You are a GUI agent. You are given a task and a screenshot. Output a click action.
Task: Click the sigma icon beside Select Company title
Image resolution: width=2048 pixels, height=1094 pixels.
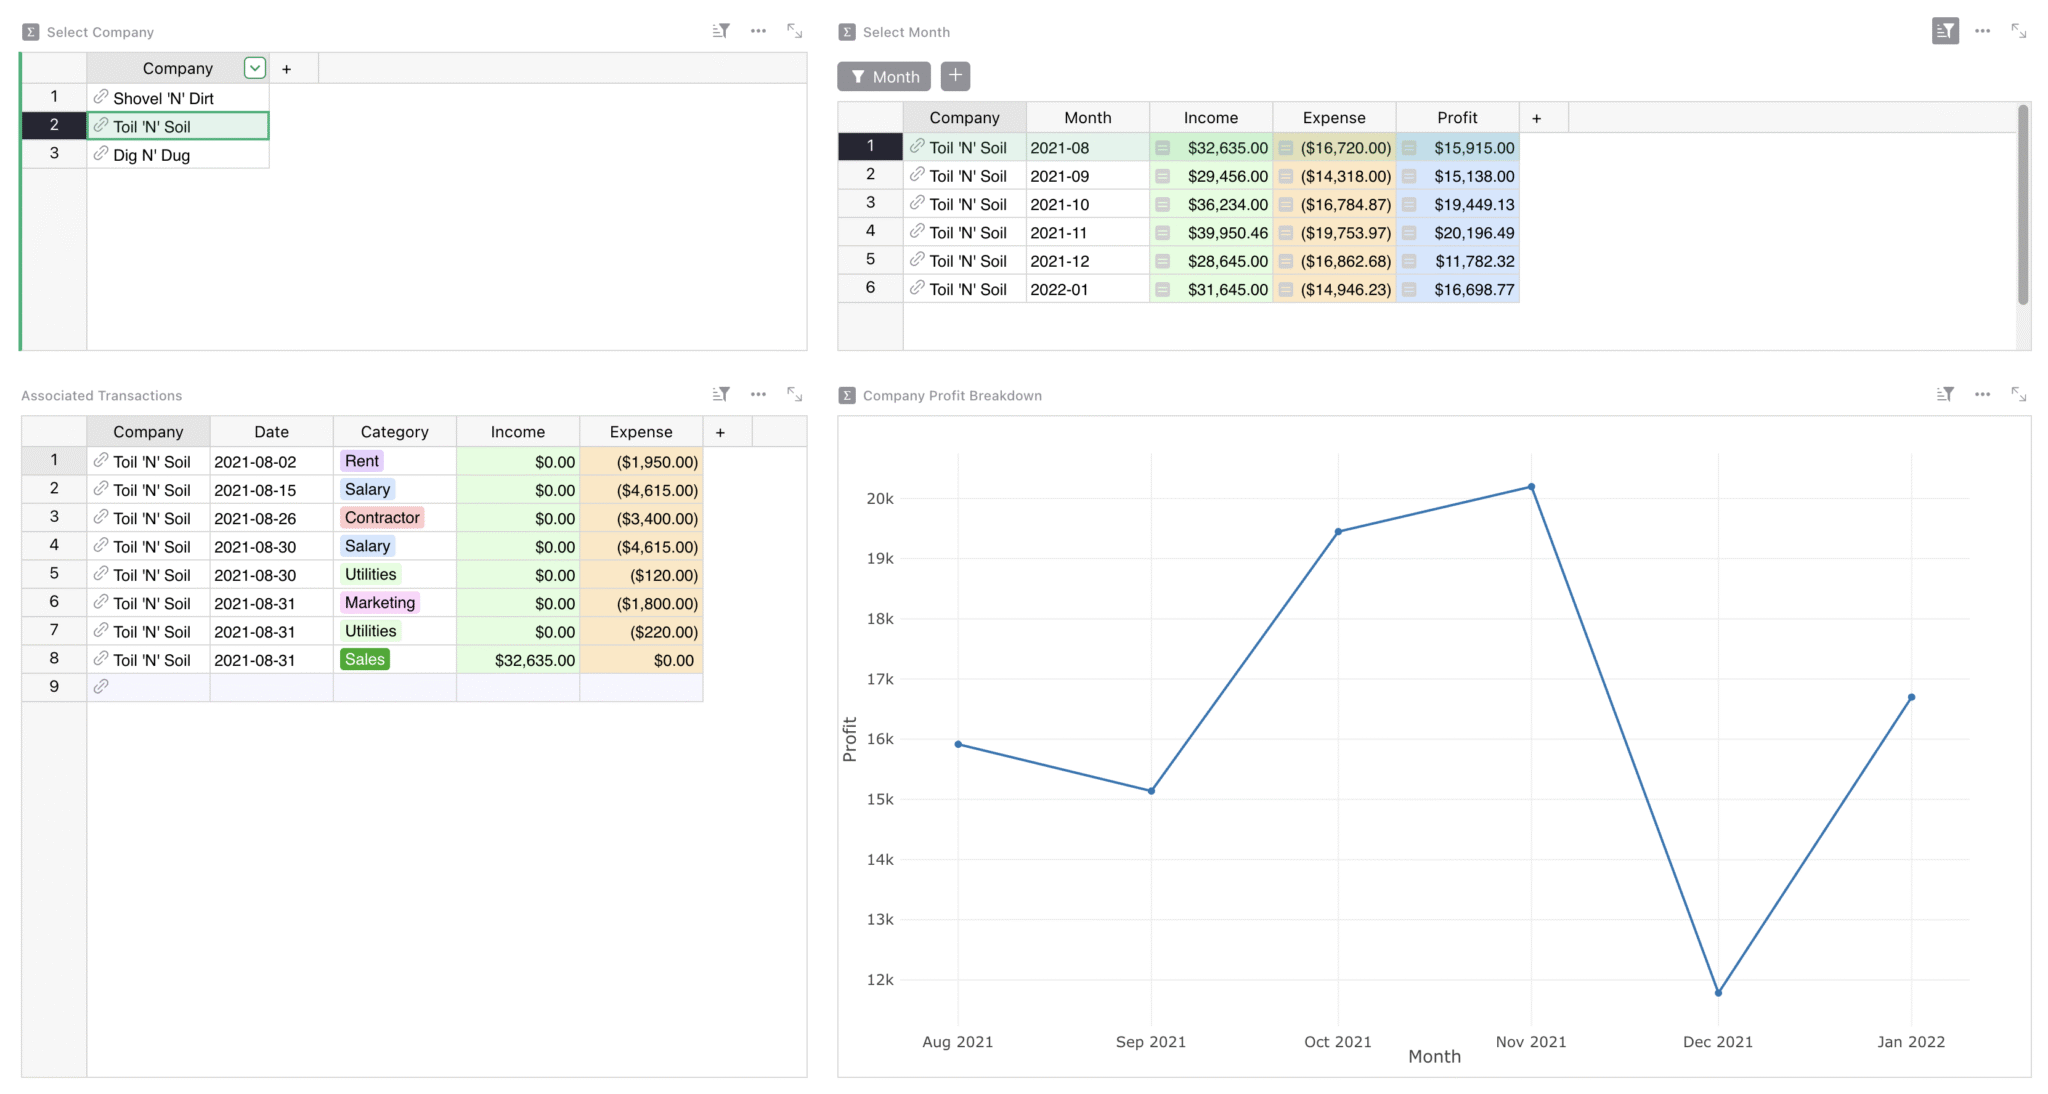(31, 31)
